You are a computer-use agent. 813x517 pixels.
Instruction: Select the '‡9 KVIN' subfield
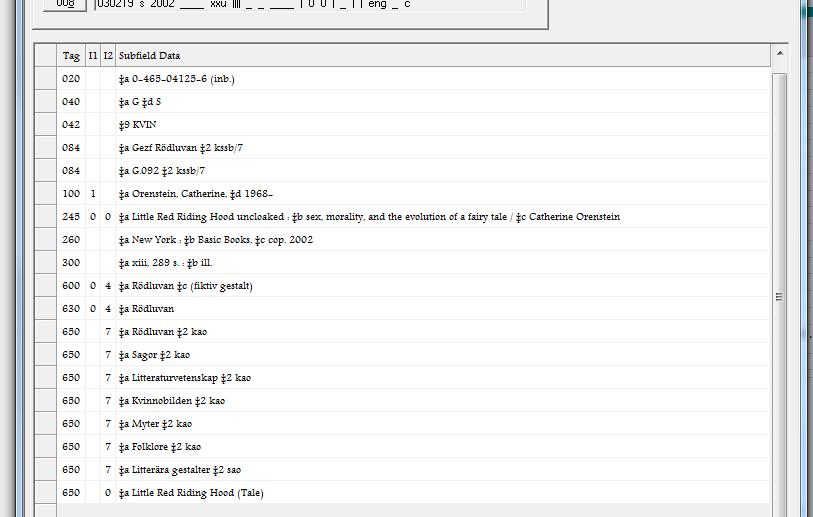pyautogui.click(x=137, y=125)
